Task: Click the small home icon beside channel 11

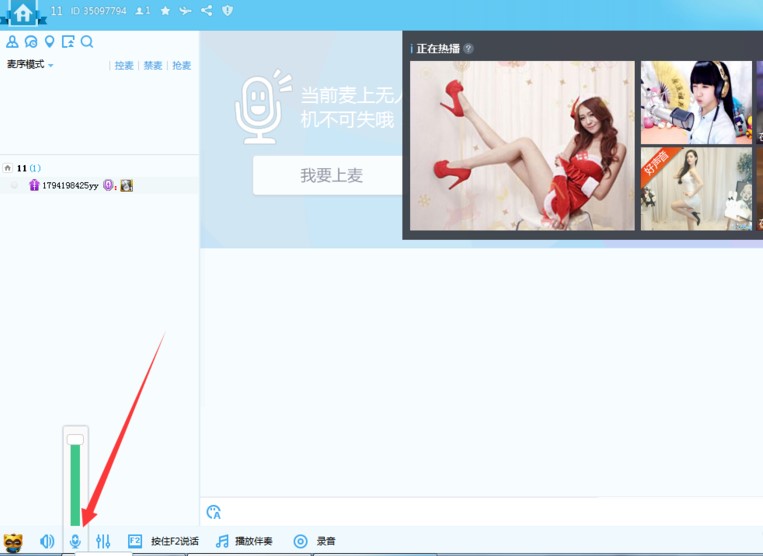Action: 7,168
